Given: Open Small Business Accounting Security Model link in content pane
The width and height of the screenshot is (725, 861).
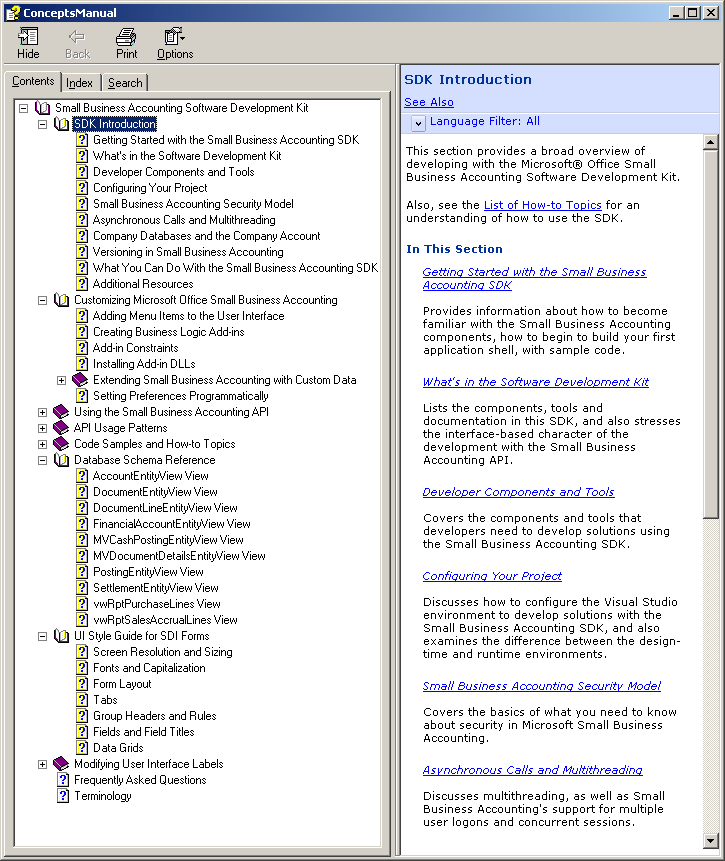Looking at the screenshot, I should (x=542, y=686).
